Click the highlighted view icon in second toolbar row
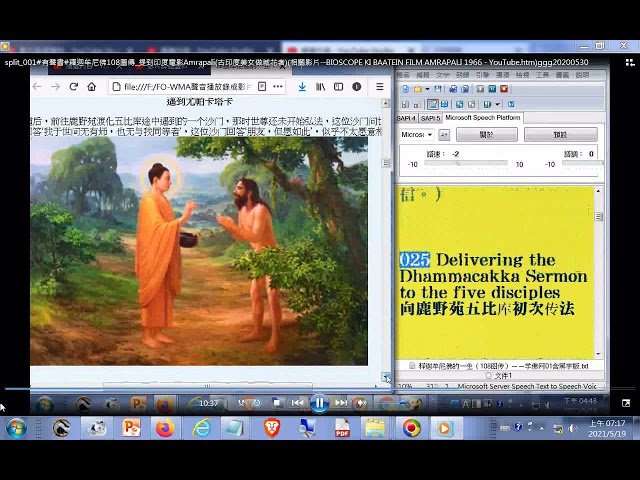 [x=433, y=104]
